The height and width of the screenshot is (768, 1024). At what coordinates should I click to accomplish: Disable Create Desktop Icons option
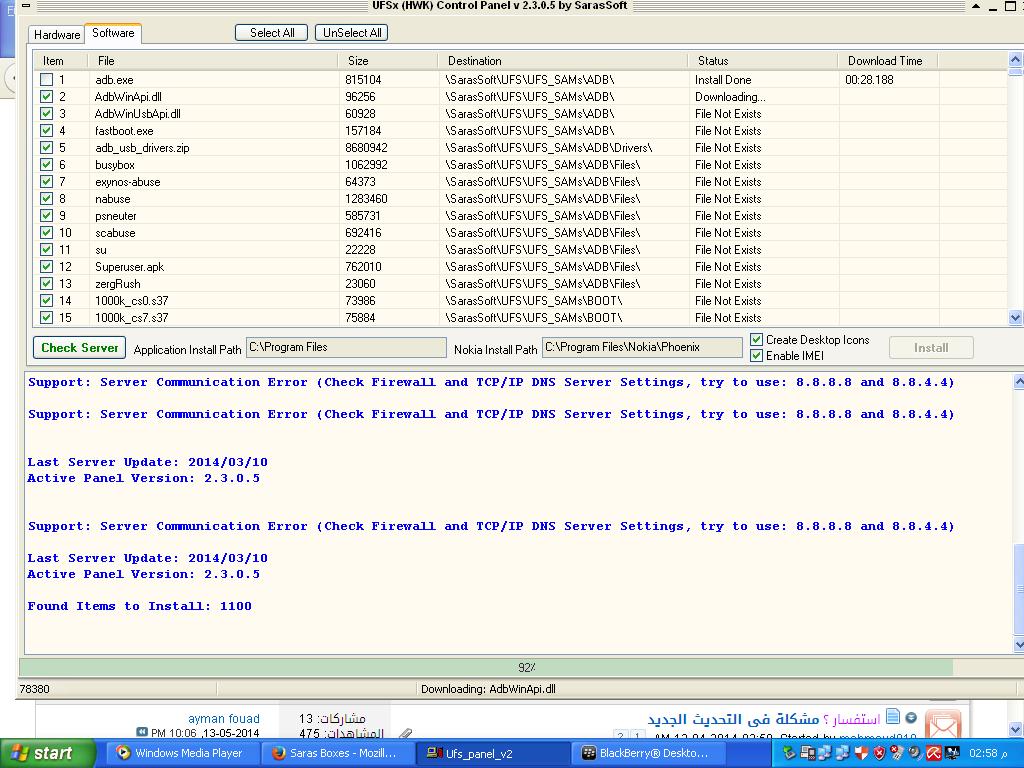tap(756, 340)
